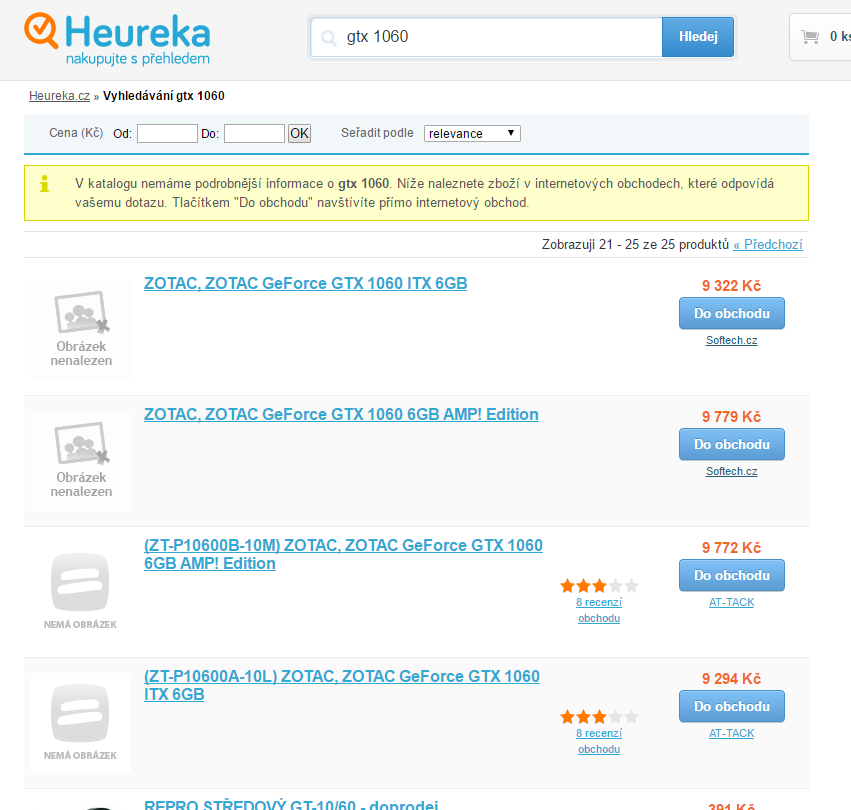Image resolution: width=851 pixels, height=810 pixels.
Task: Focus the 'Do' maximum price field
Action: pos(254,133)
